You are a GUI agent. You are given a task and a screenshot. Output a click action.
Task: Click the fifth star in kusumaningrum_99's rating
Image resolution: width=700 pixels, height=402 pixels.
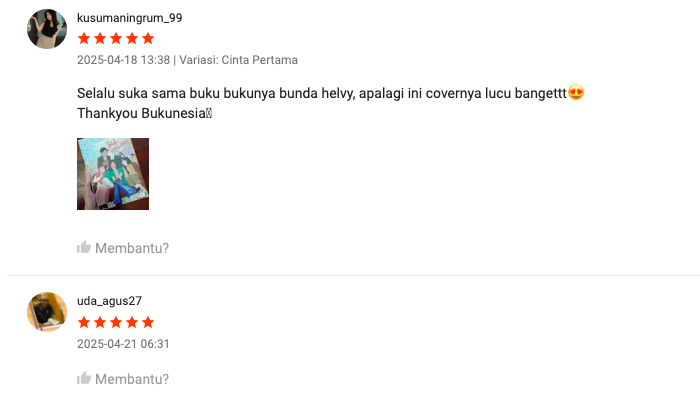(x=148, y=39)
